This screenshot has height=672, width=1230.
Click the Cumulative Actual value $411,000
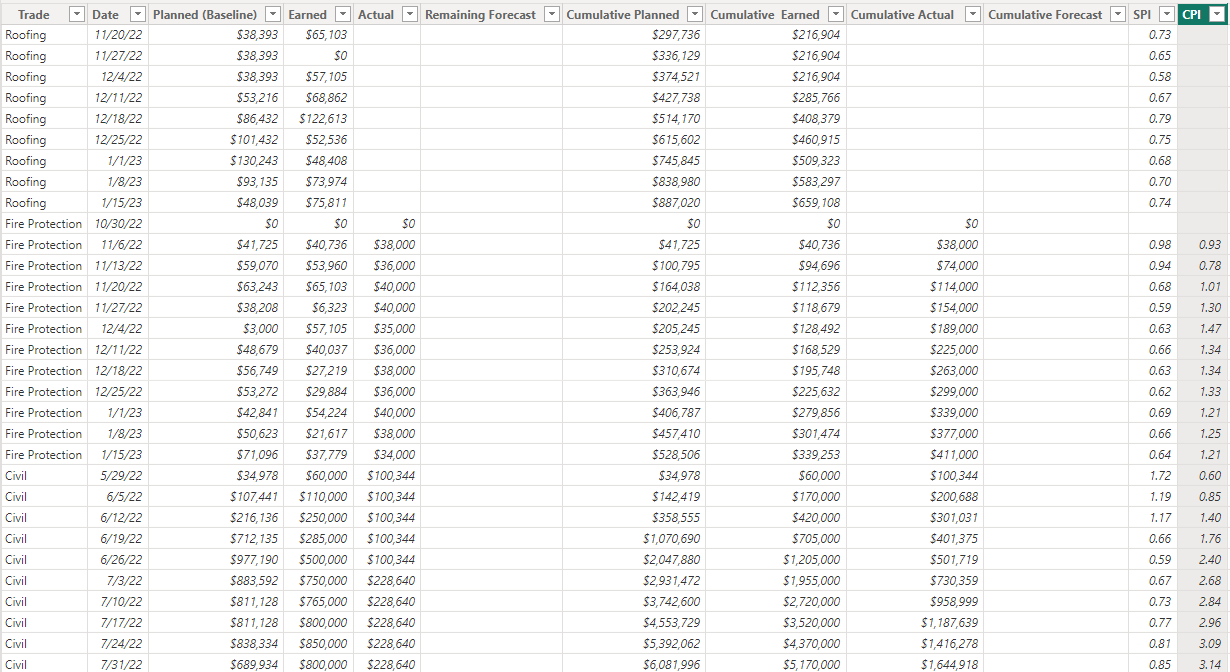[x=954, y=455]
